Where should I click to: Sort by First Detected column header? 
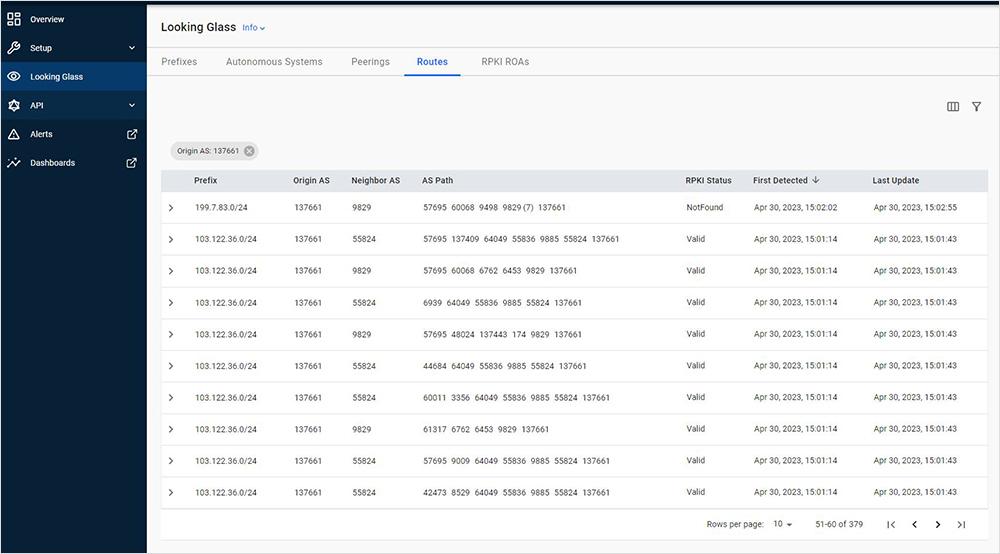pyautogui.click(x=780, y=181)
